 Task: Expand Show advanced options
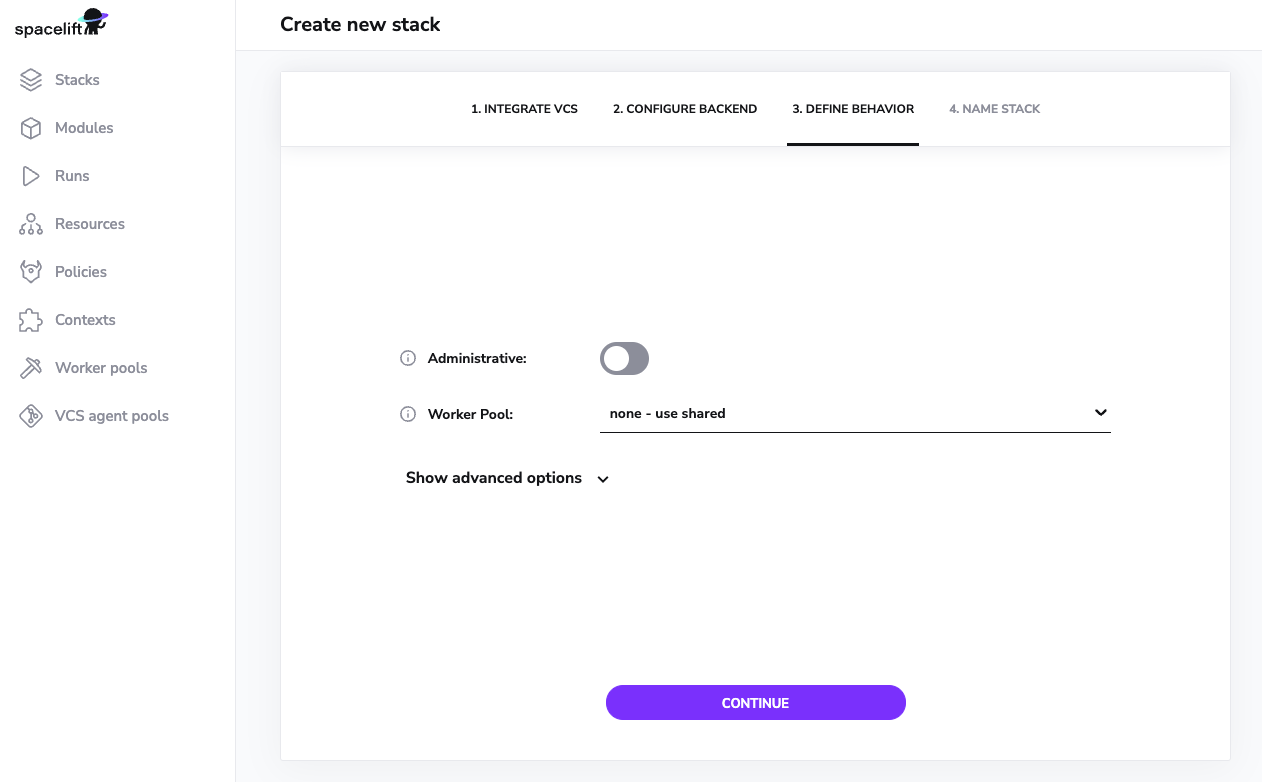point(507,478)
